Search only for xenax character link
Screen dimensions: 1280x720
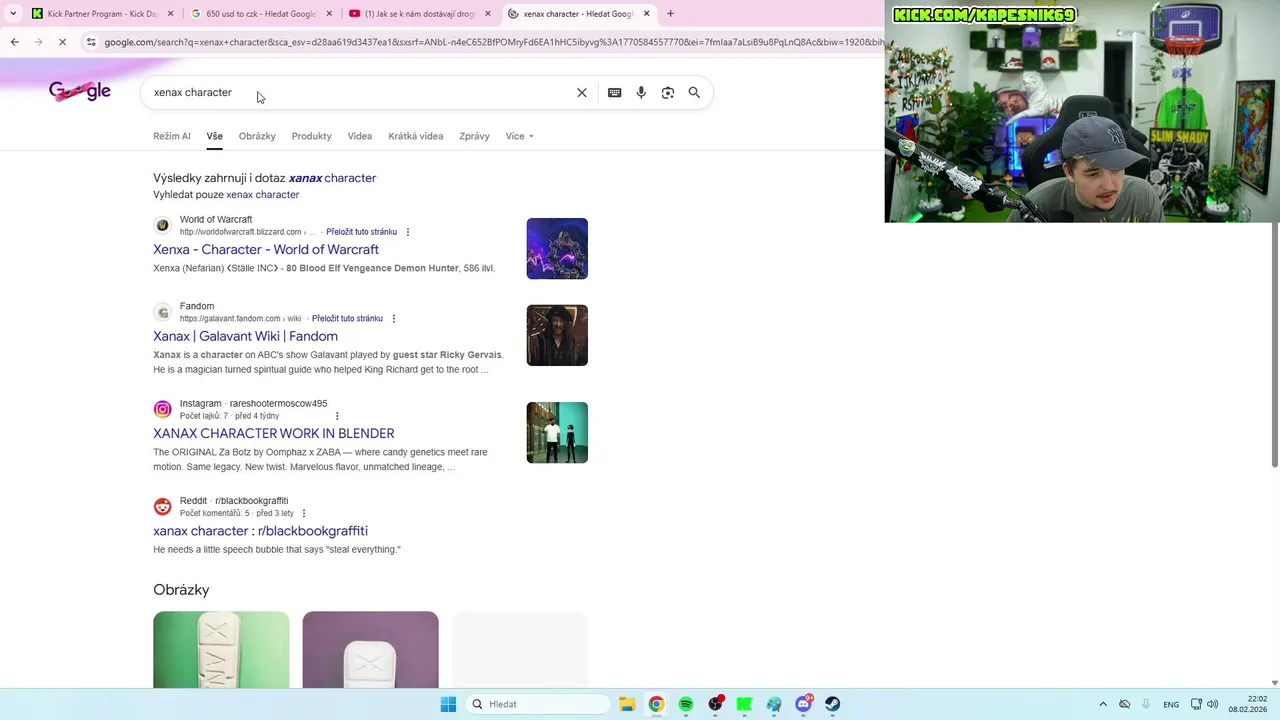[x=262, y=195]
